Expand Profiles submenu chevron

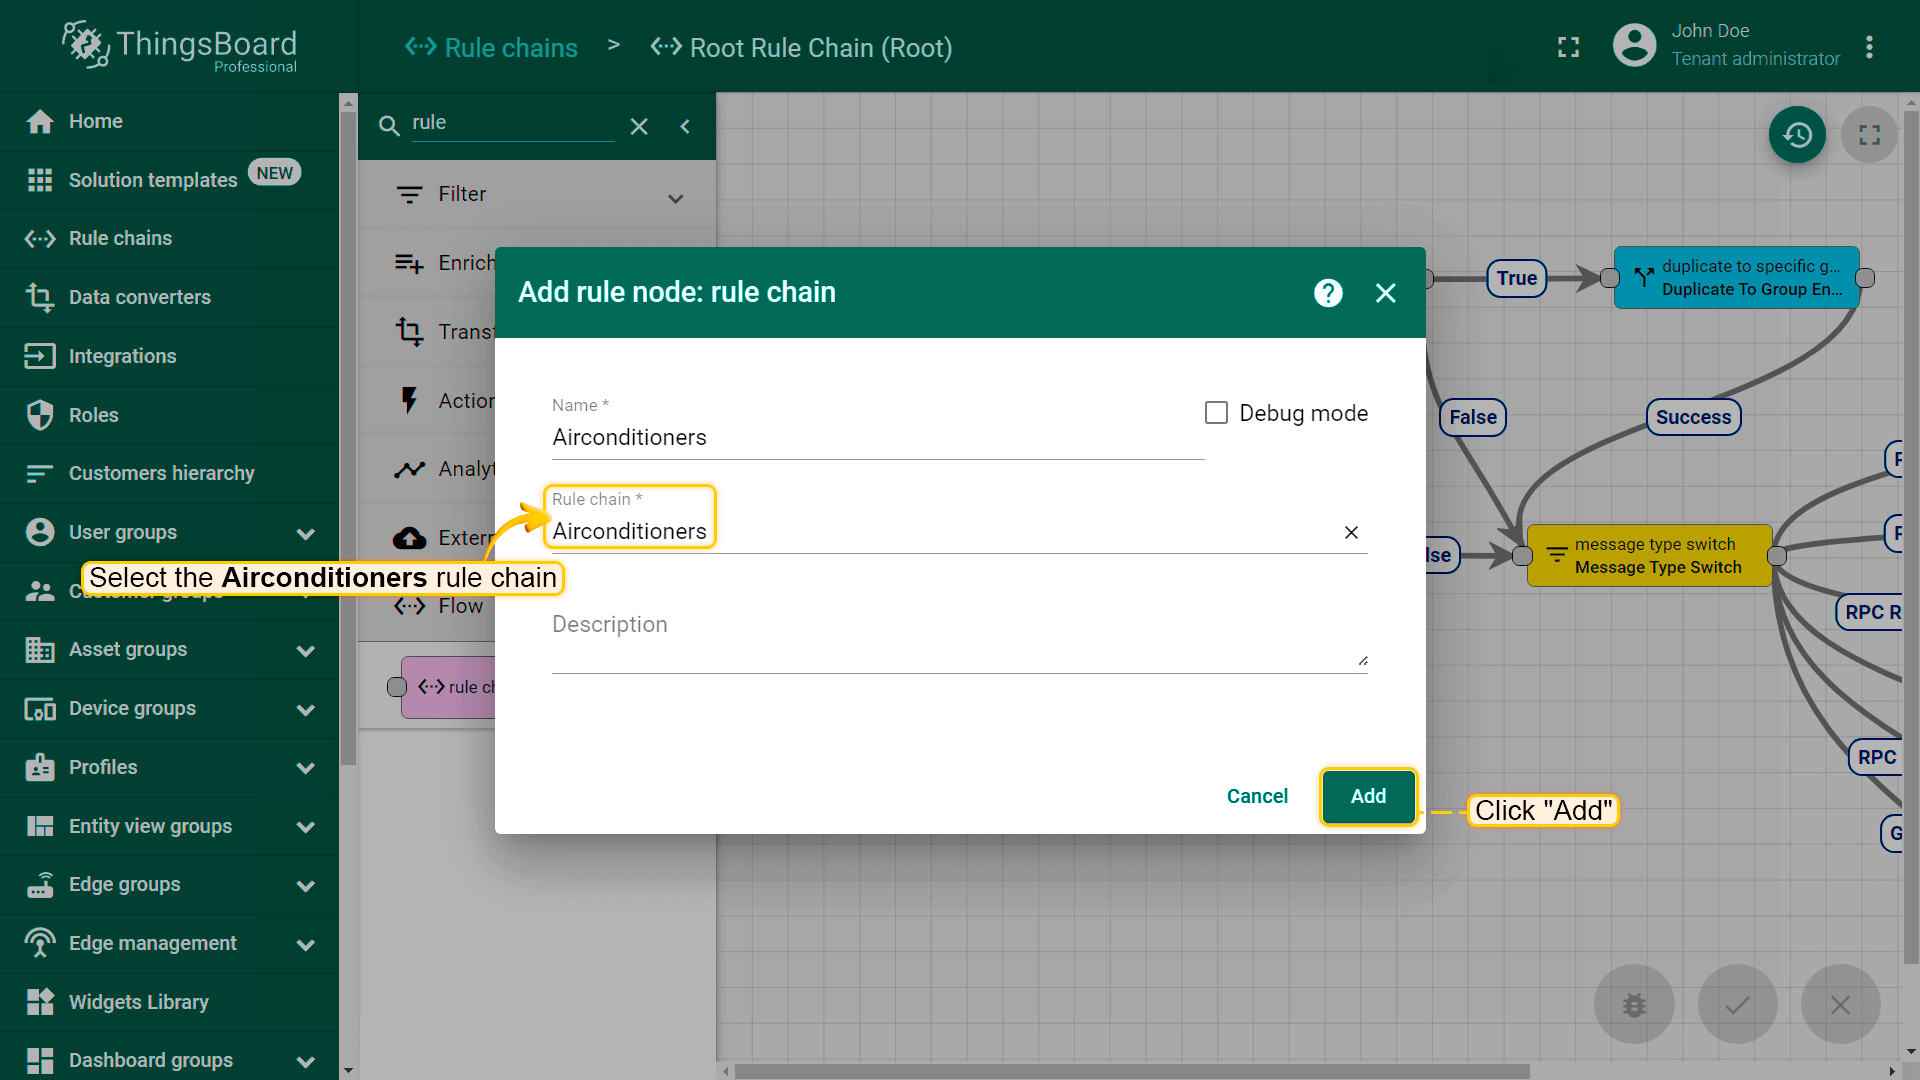(306, 768)
